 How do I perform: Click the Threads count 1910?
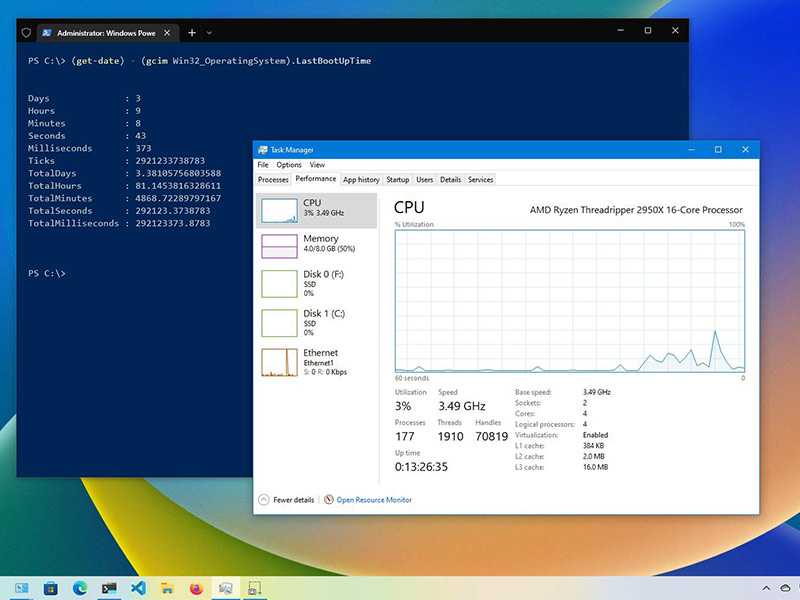[x=450, y=436]
